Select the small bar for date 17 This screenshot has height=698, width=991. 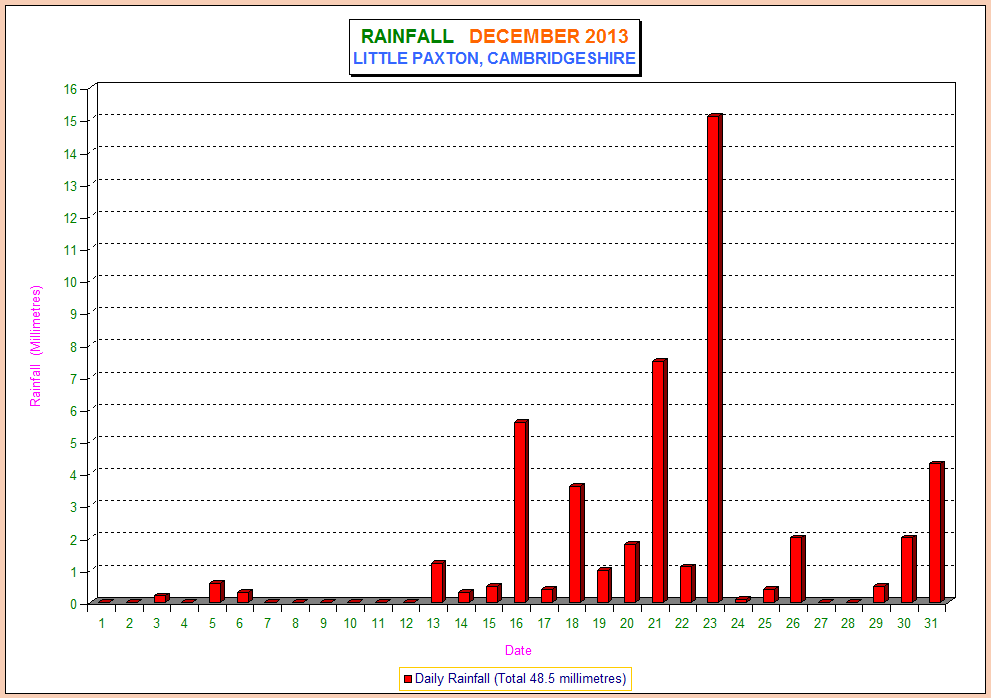click(549, 595)
